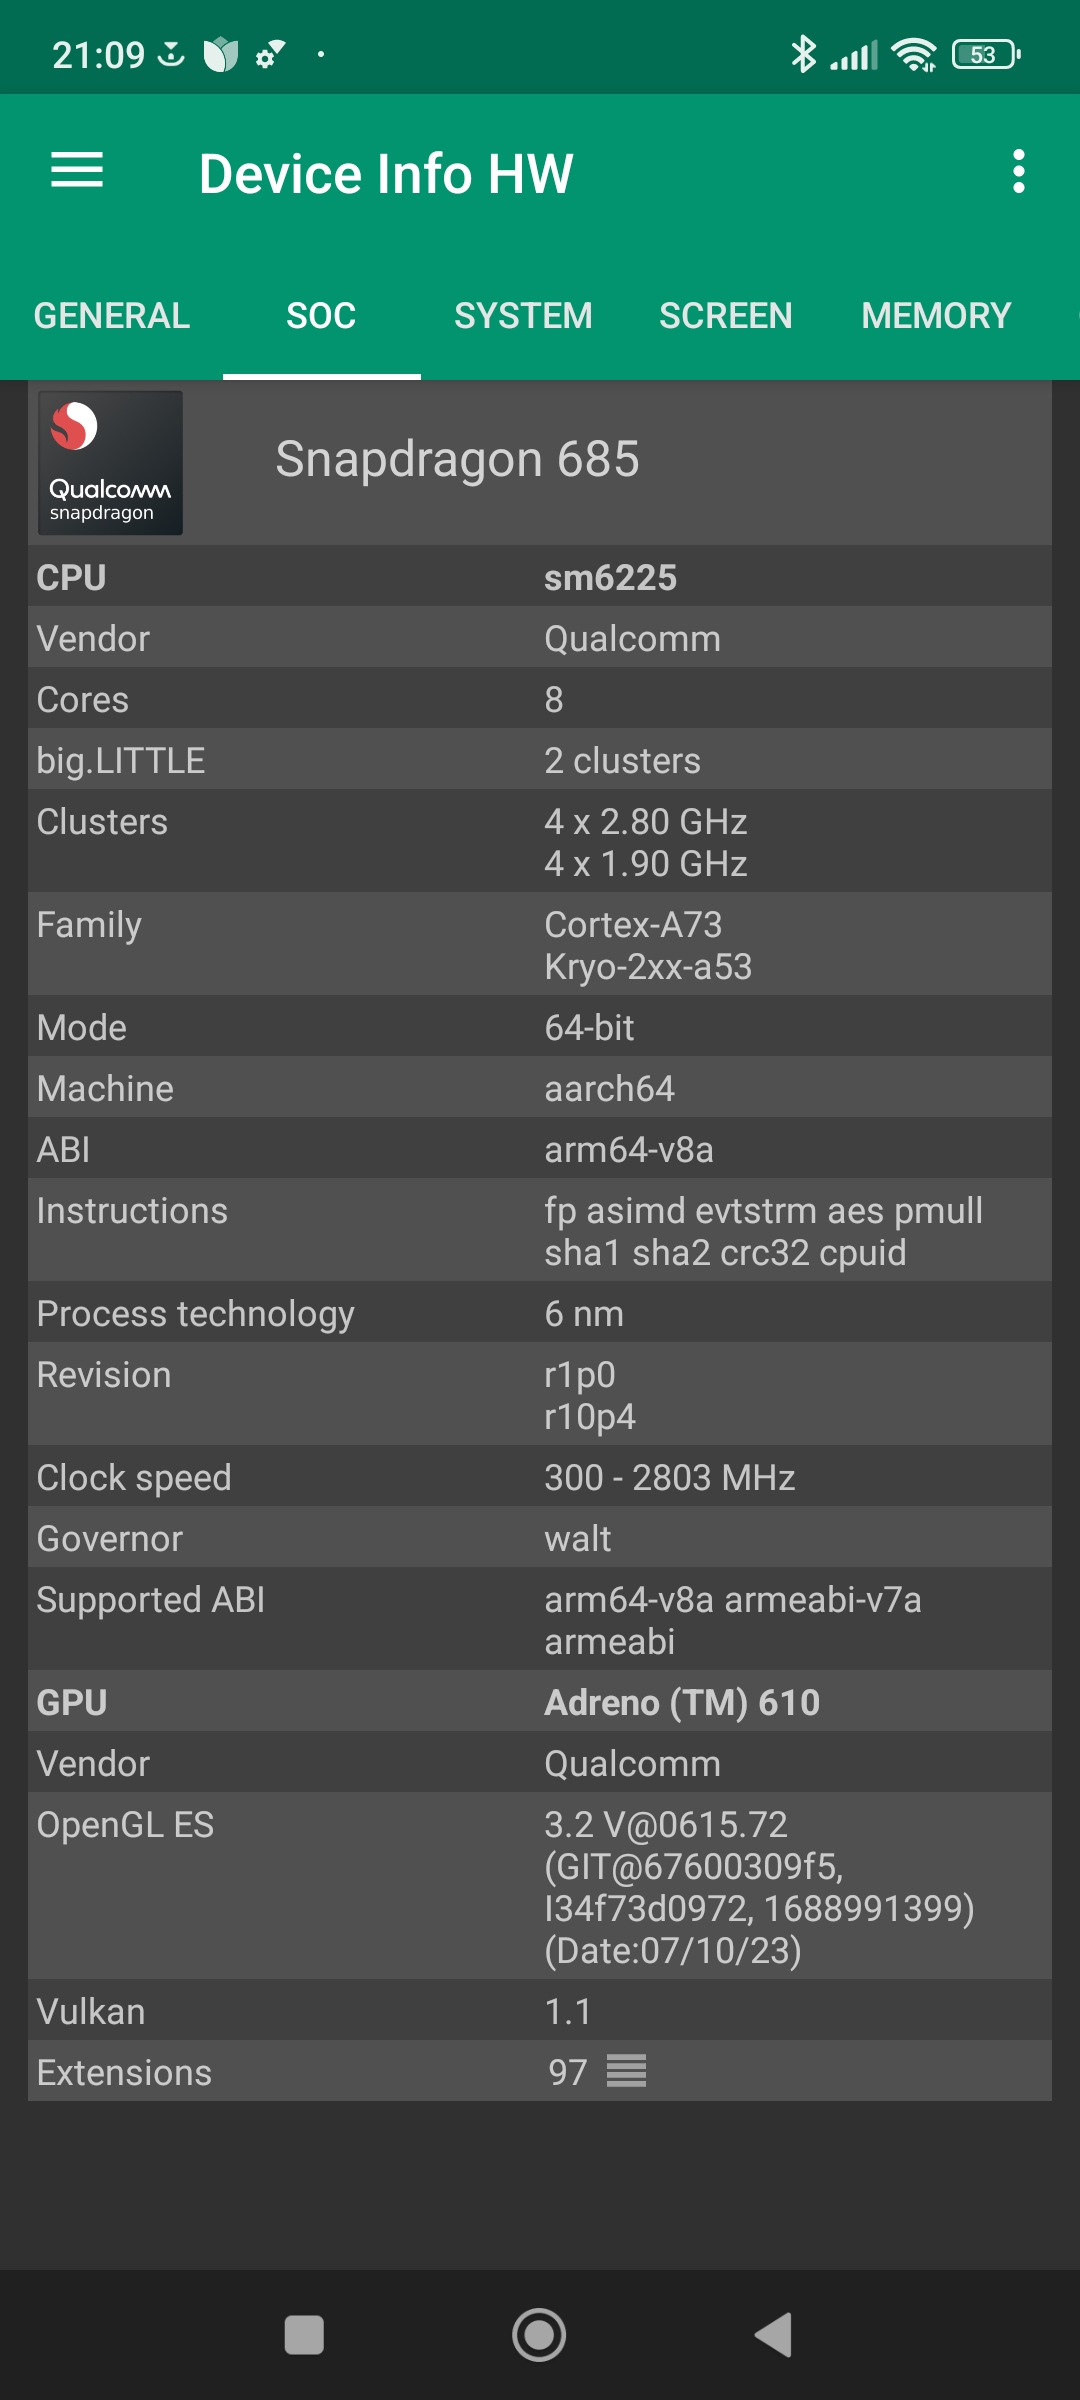The width and height of the screenshot is (1080, 2400).
Task: Switch to the GENERAL tab
Action: coord(112,316)
